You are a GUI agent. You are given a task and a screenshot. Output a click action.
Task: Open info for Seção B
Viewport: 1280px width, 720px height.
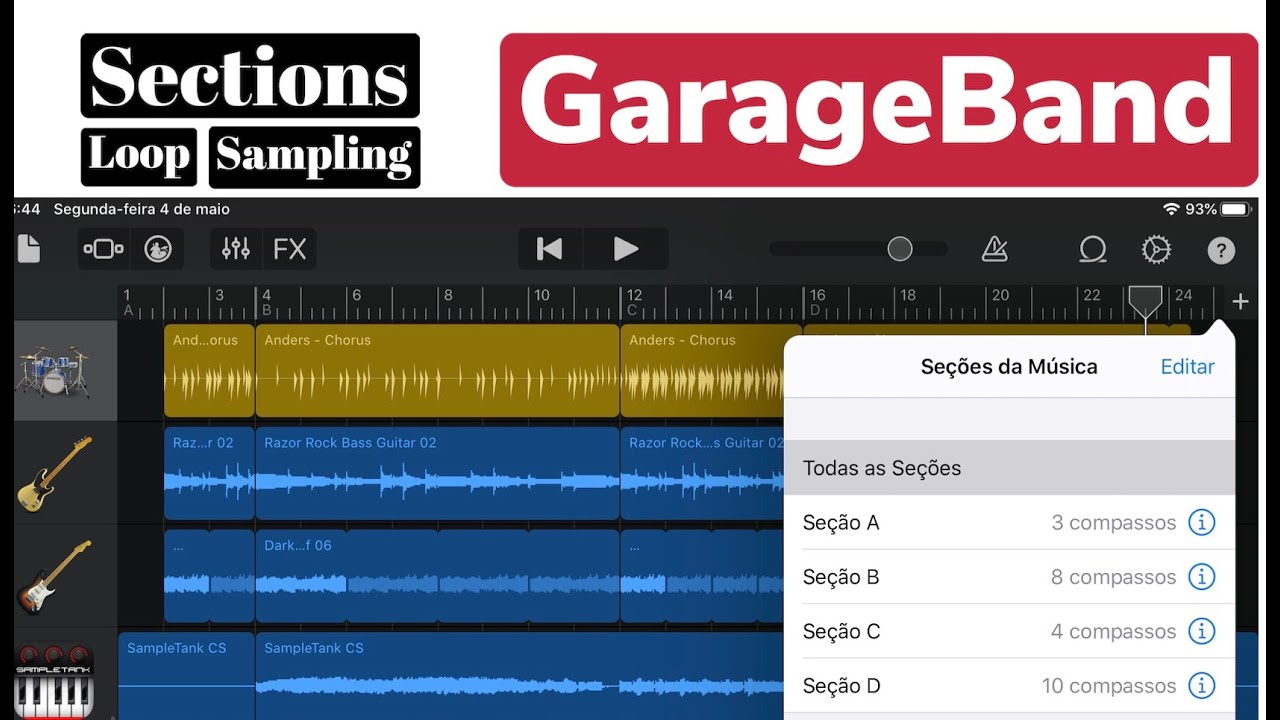1201,577
